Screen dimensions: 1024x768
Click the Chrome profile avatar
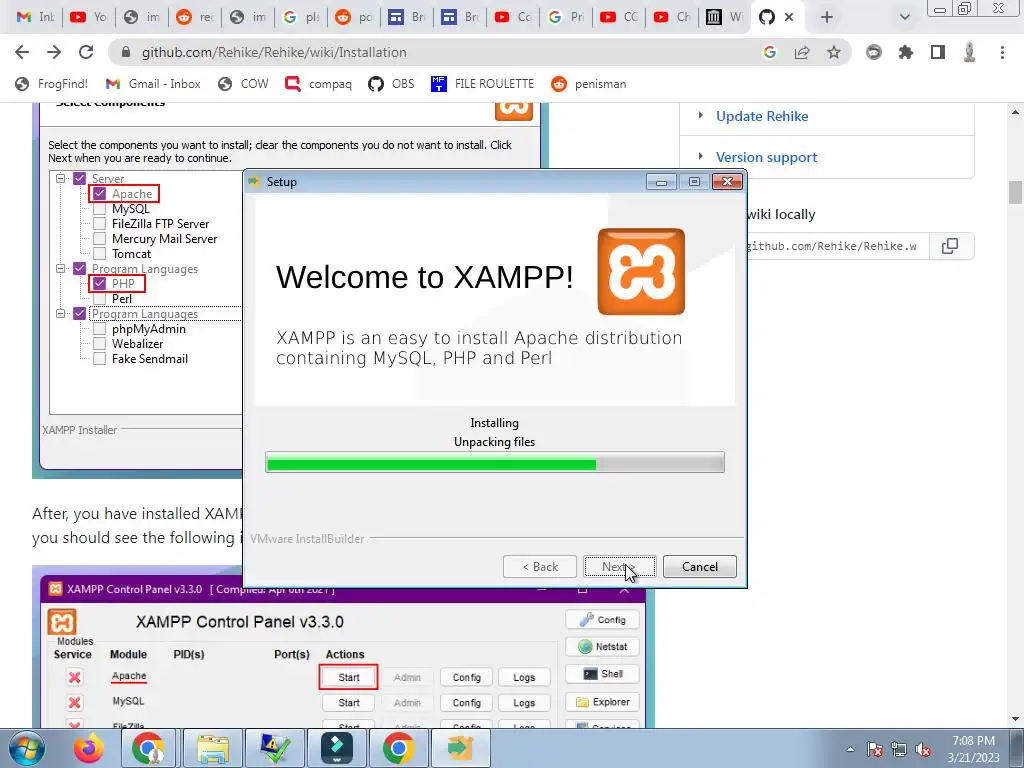tap(969, 52)
